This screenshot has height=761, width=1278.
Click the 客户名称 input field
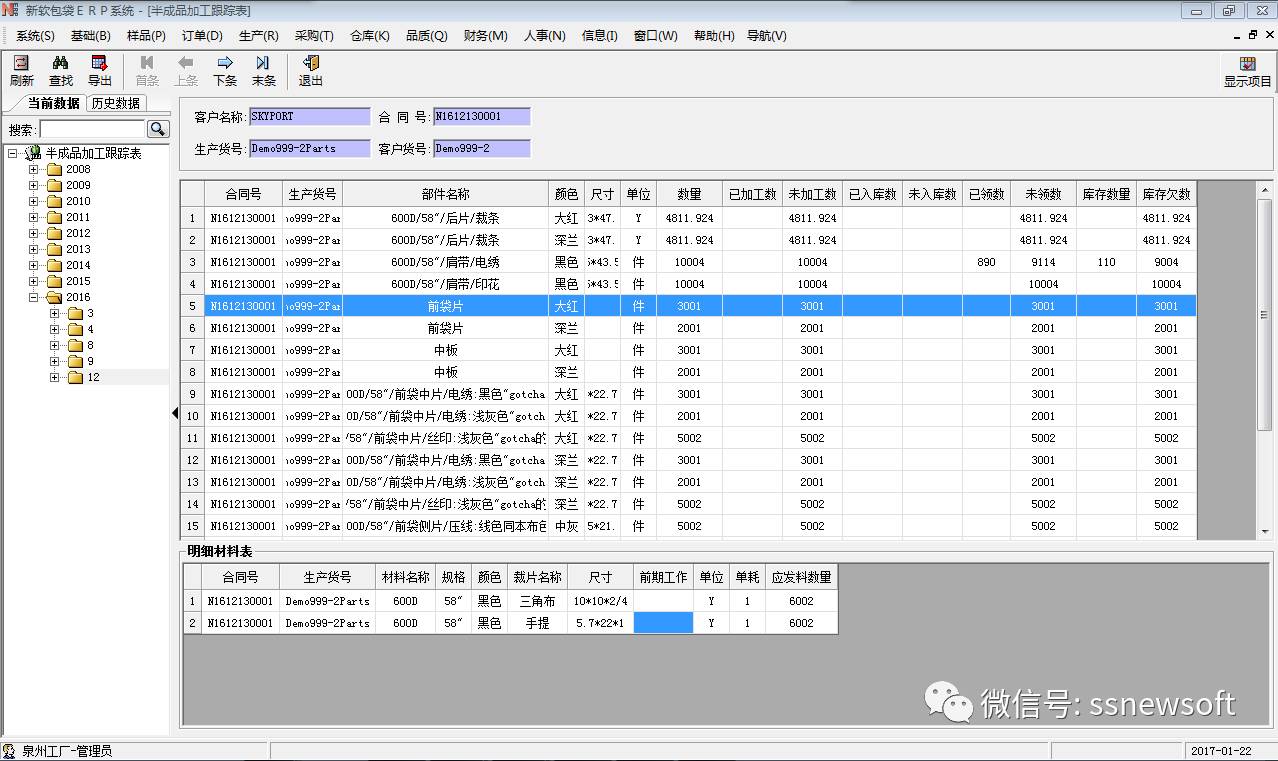[308, 117]
